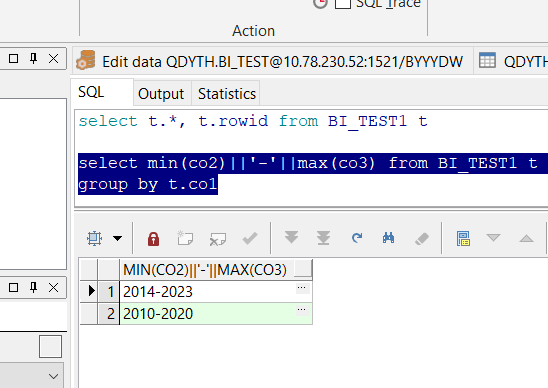Viewport: 548px width, 388px height.
Task: Click the grid corner select-all cell
Action: (x=89, y=270)
